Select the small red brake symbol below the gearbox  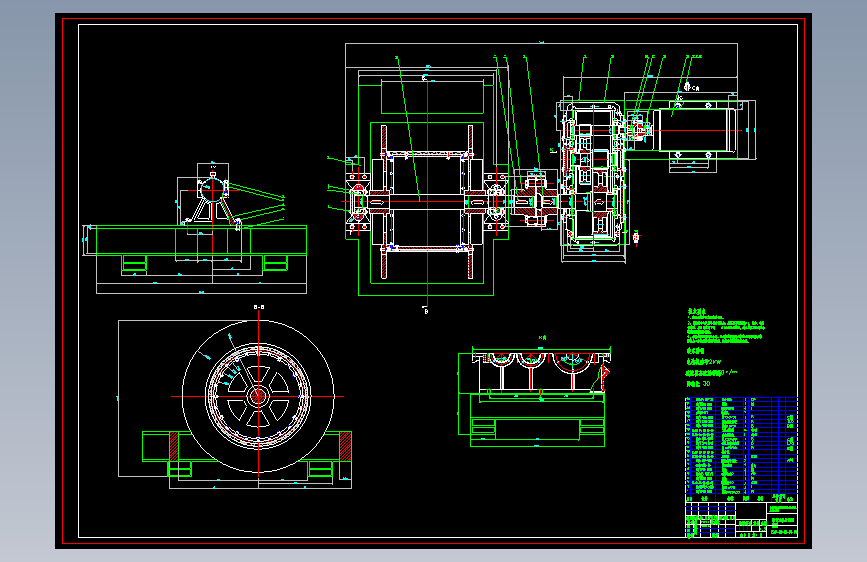(636, 237)
